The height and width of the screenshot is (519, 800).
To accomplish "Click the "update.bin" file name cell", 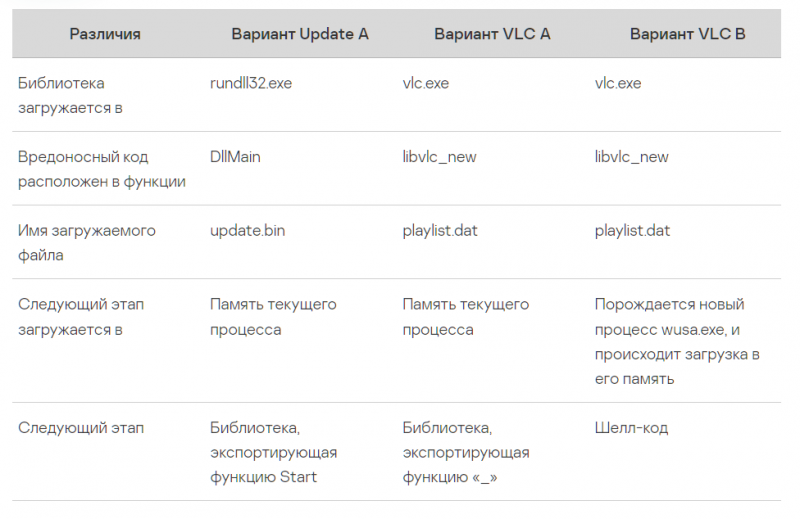I will click(x=247, y=231).
